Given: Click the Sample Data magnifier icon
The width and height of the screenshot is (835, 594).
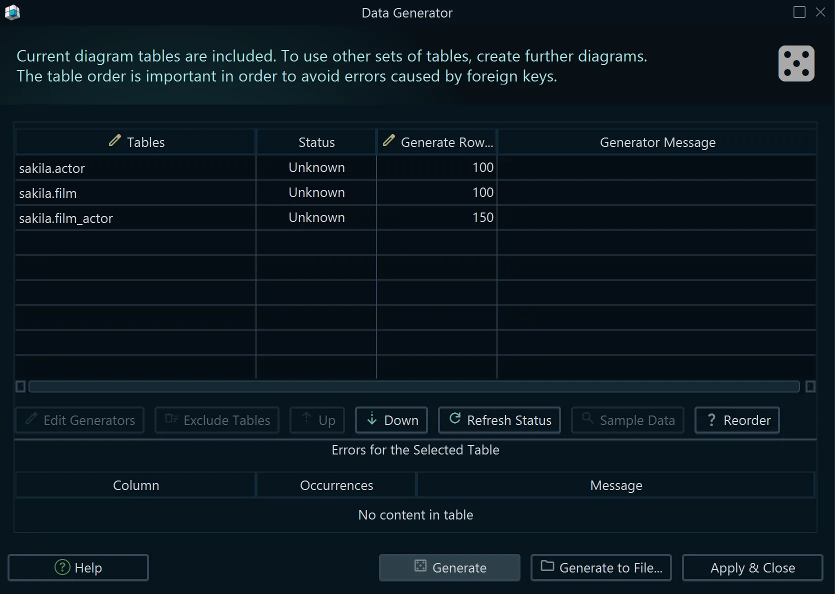Looking at the screenshot, I should (588, 420).
